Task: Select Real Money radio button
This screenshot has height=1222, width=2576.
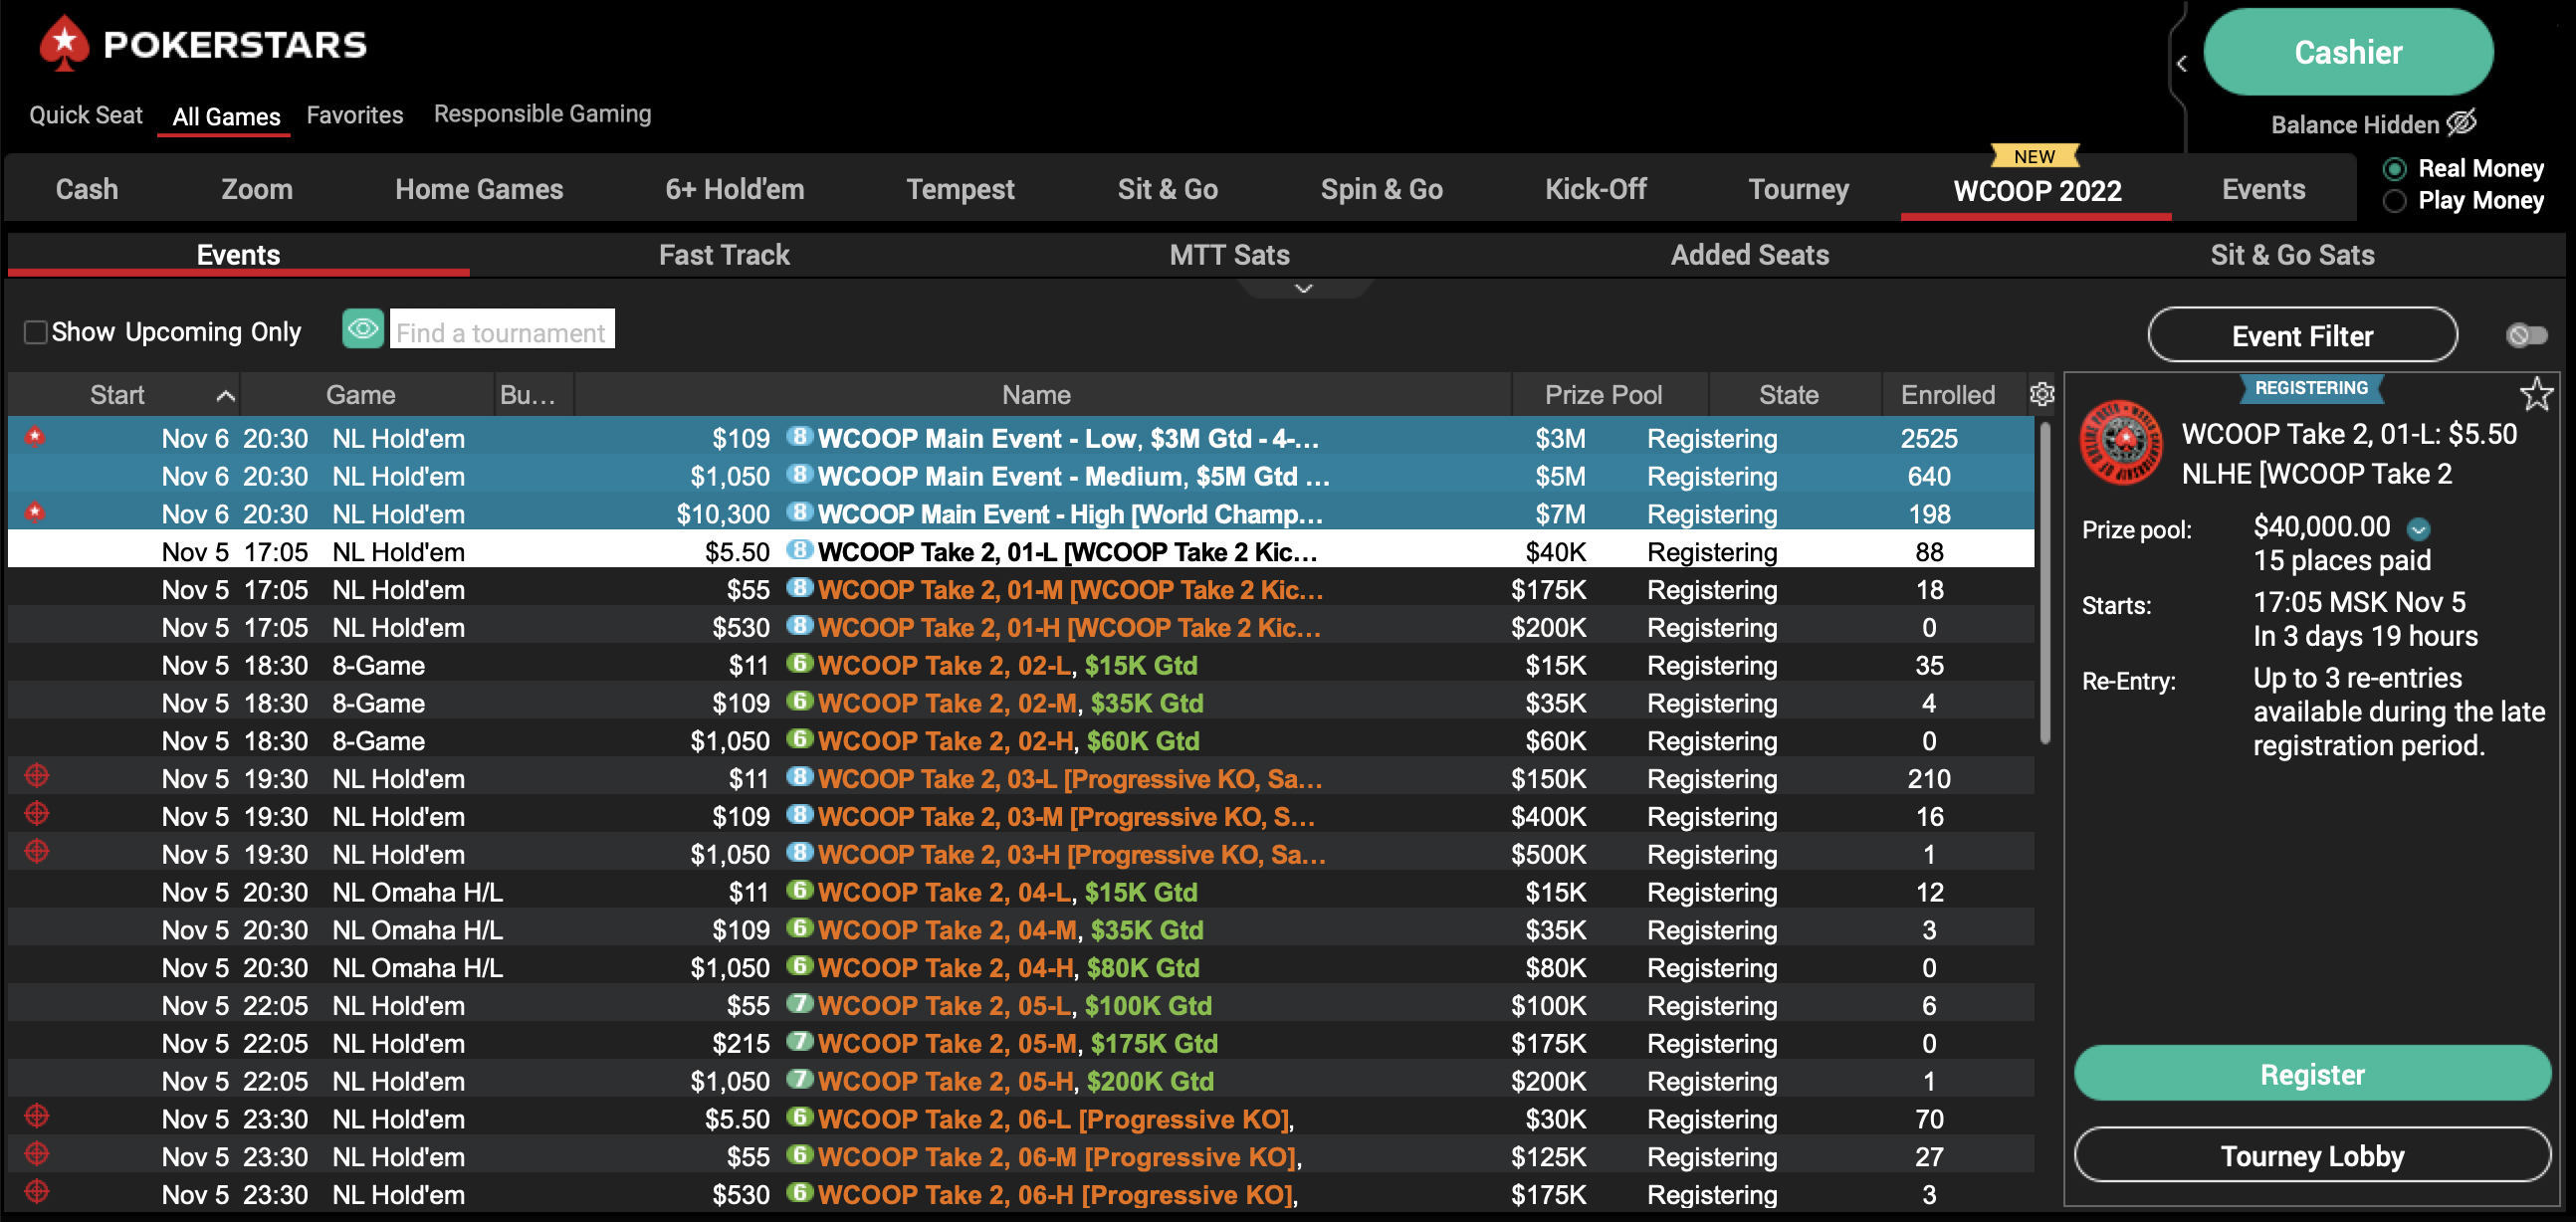Action: click(x=2394, y=168)
